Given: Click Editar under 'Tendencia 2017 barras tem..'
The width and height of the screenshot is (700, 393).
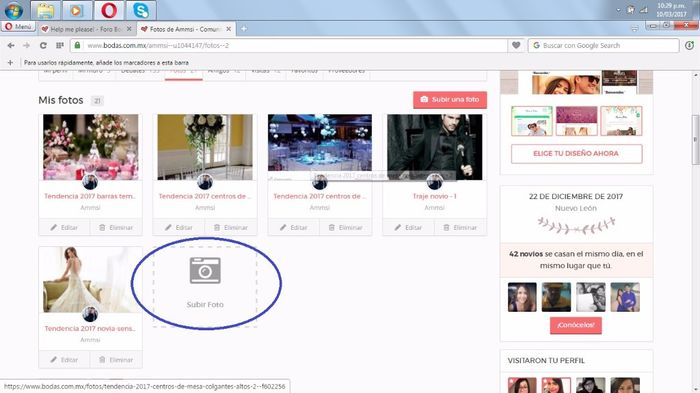Looking at the screenshot, I should click(x=64, y=227).
